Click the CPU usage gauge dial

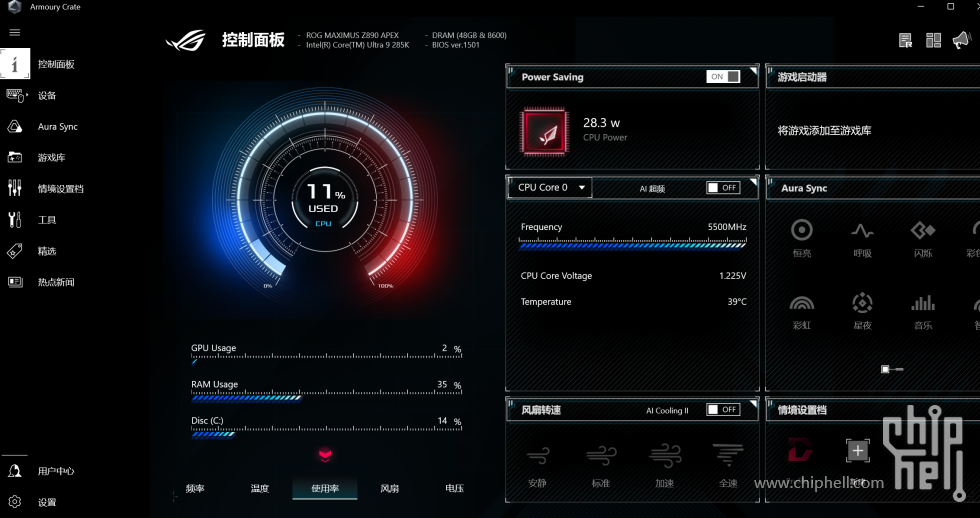[323, 200]
